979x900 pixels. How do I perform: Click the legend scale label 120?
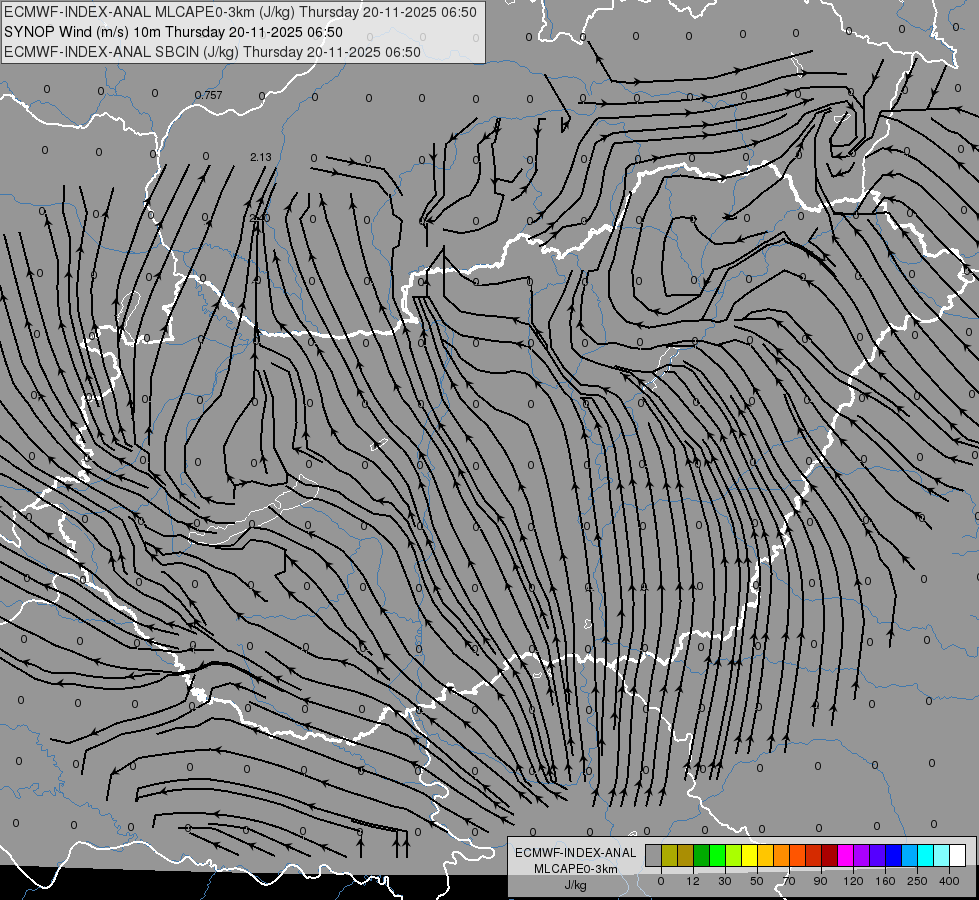tap(853, 881)
